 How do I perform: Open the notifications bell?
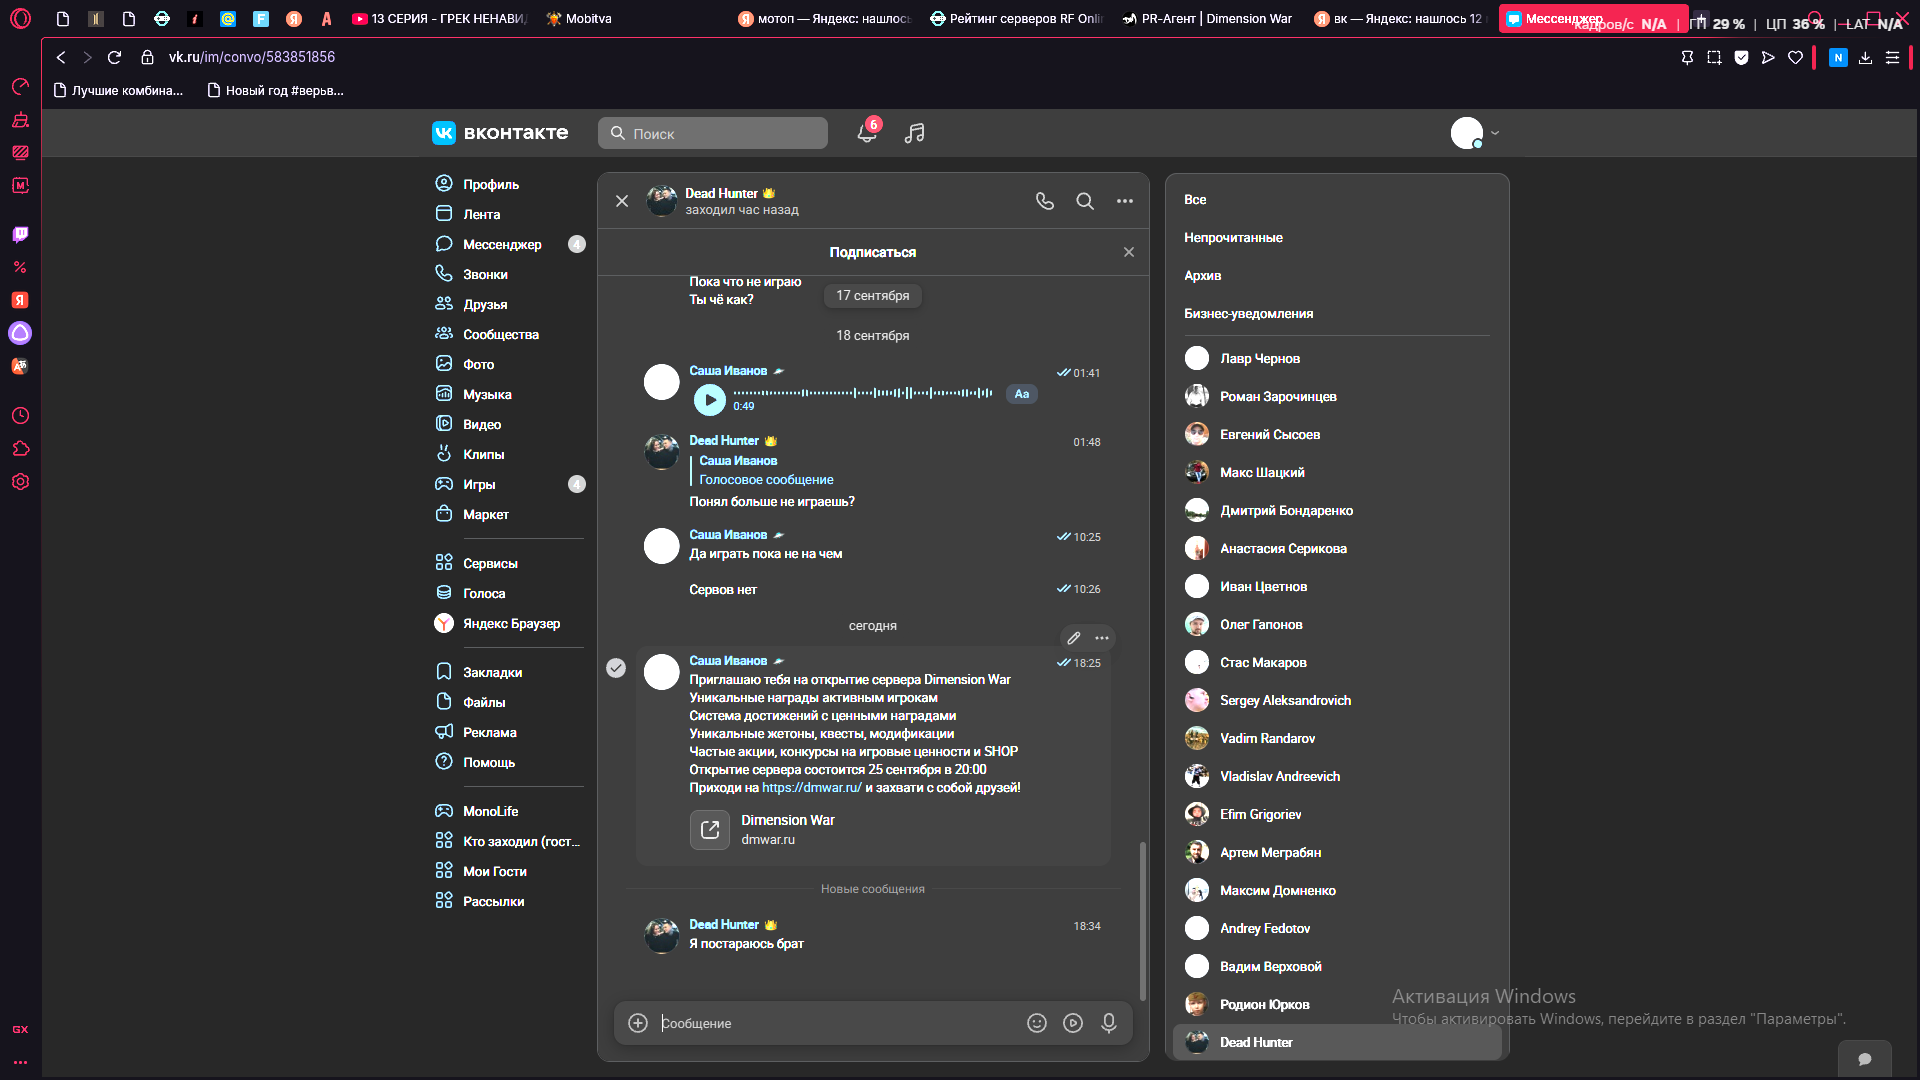tap(867, 133)
